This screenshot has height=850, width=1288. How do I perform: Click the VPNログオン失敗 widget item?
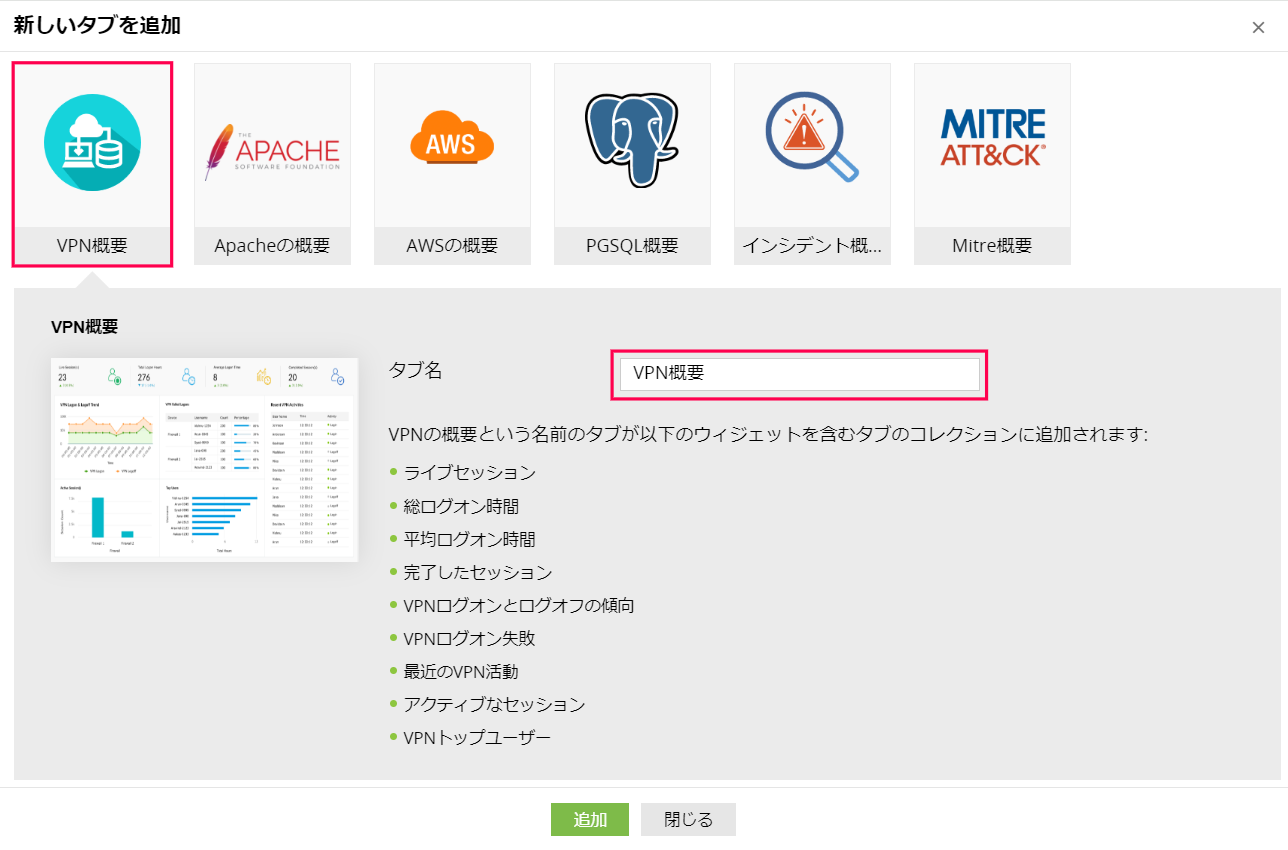(469, 639)
